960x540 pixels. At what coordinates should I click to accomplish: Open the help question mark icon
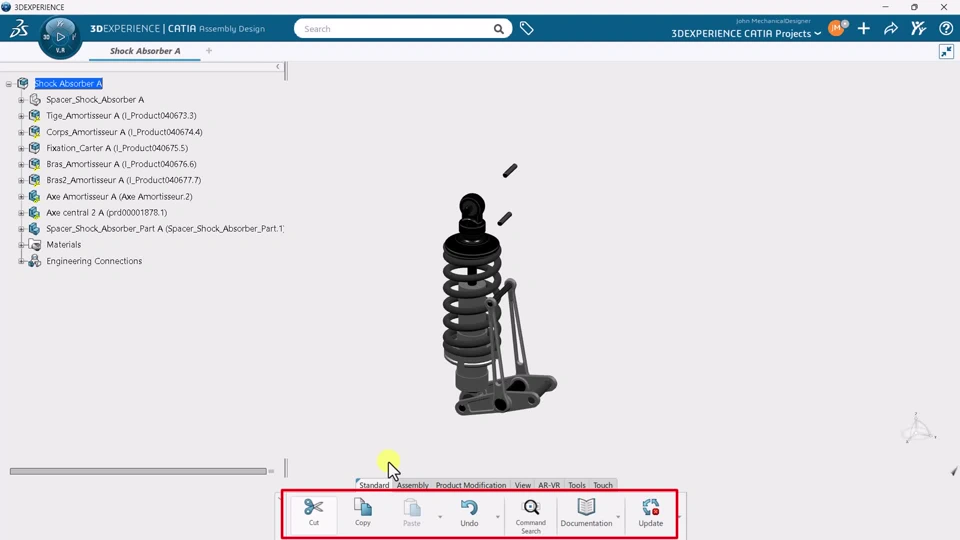click(x=945, y=28)
